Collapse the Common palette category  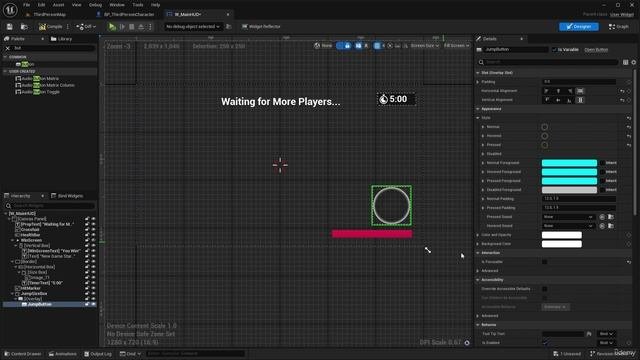pos(5,57)
